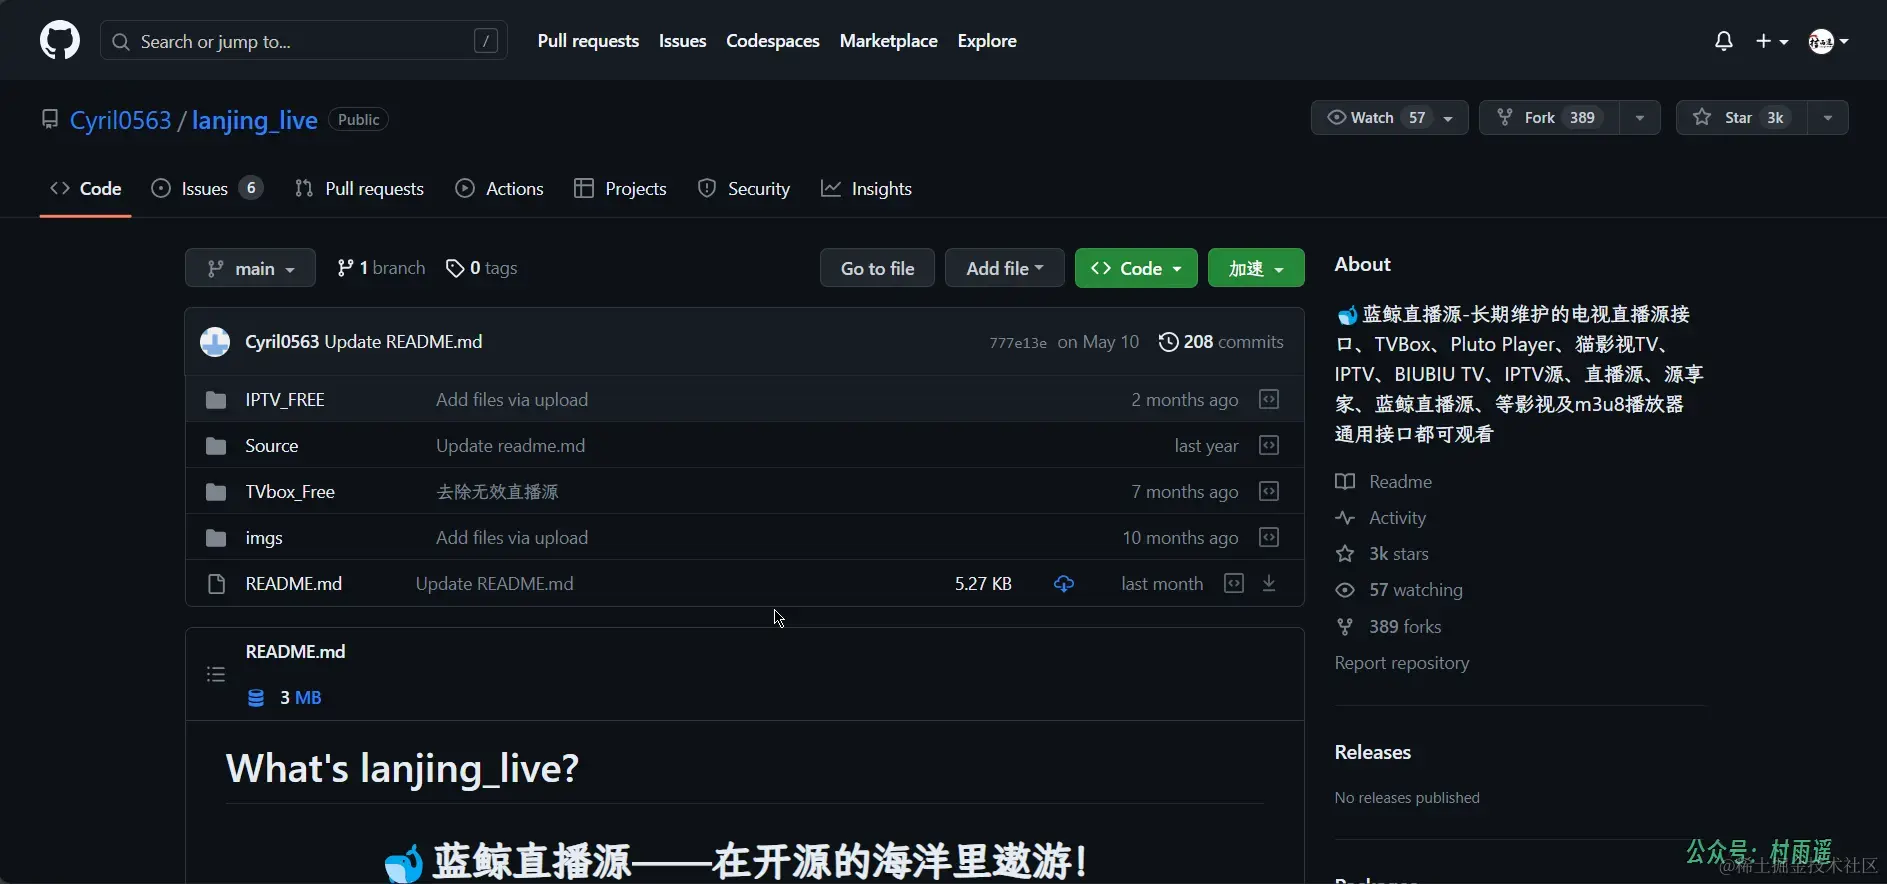Open the README outline list icon
The image size is (1887, 884).
[x=216, y=675]
